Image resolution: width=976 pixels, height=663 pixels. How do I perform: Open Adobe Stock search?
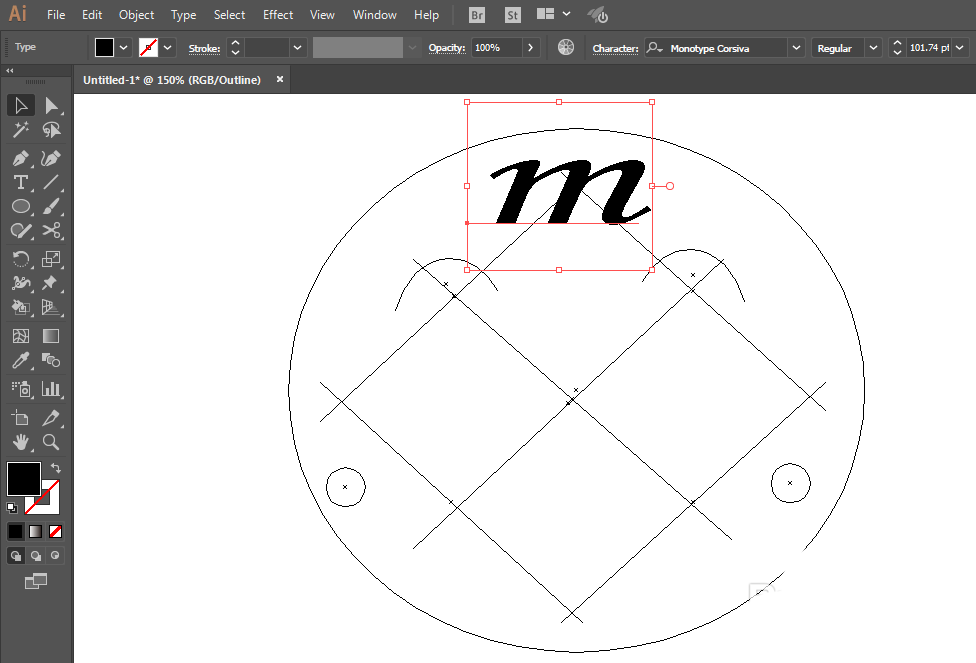tap(512, 15)
